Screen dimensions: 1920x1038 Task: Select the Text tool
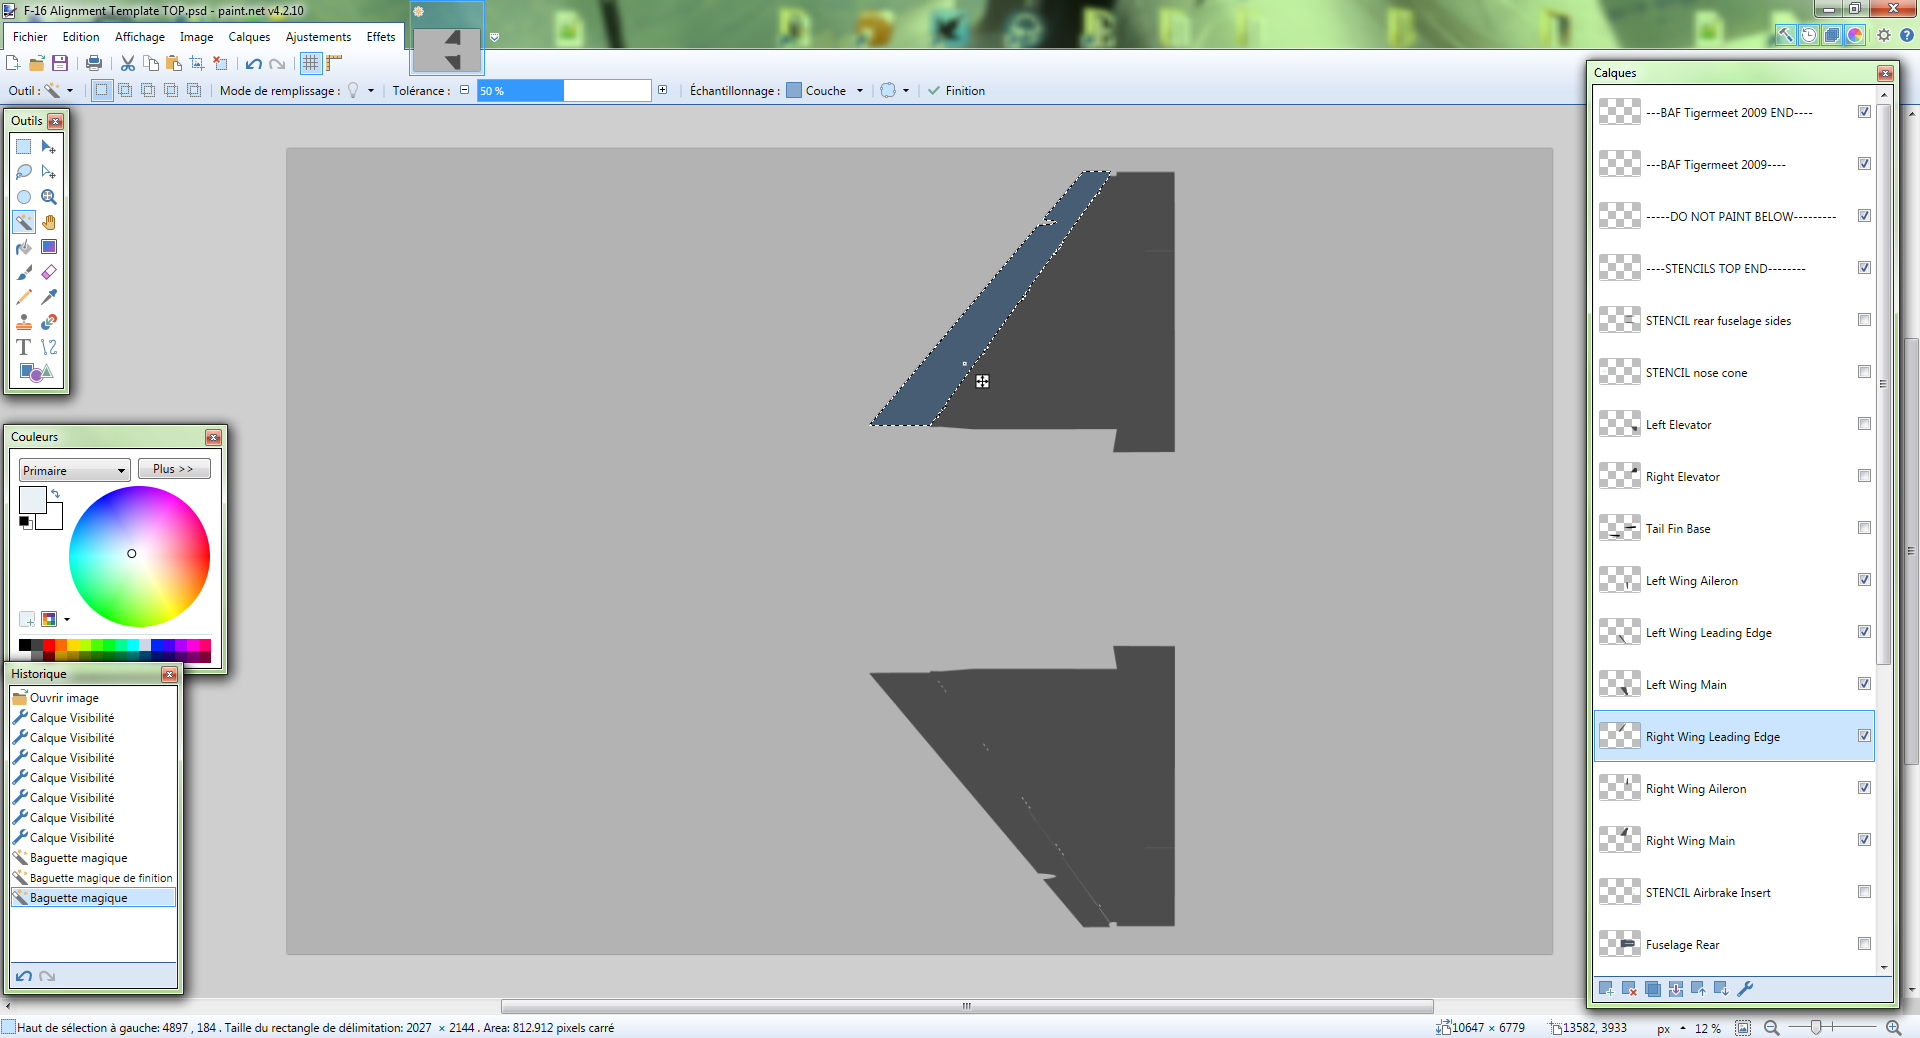pos(24,347)
